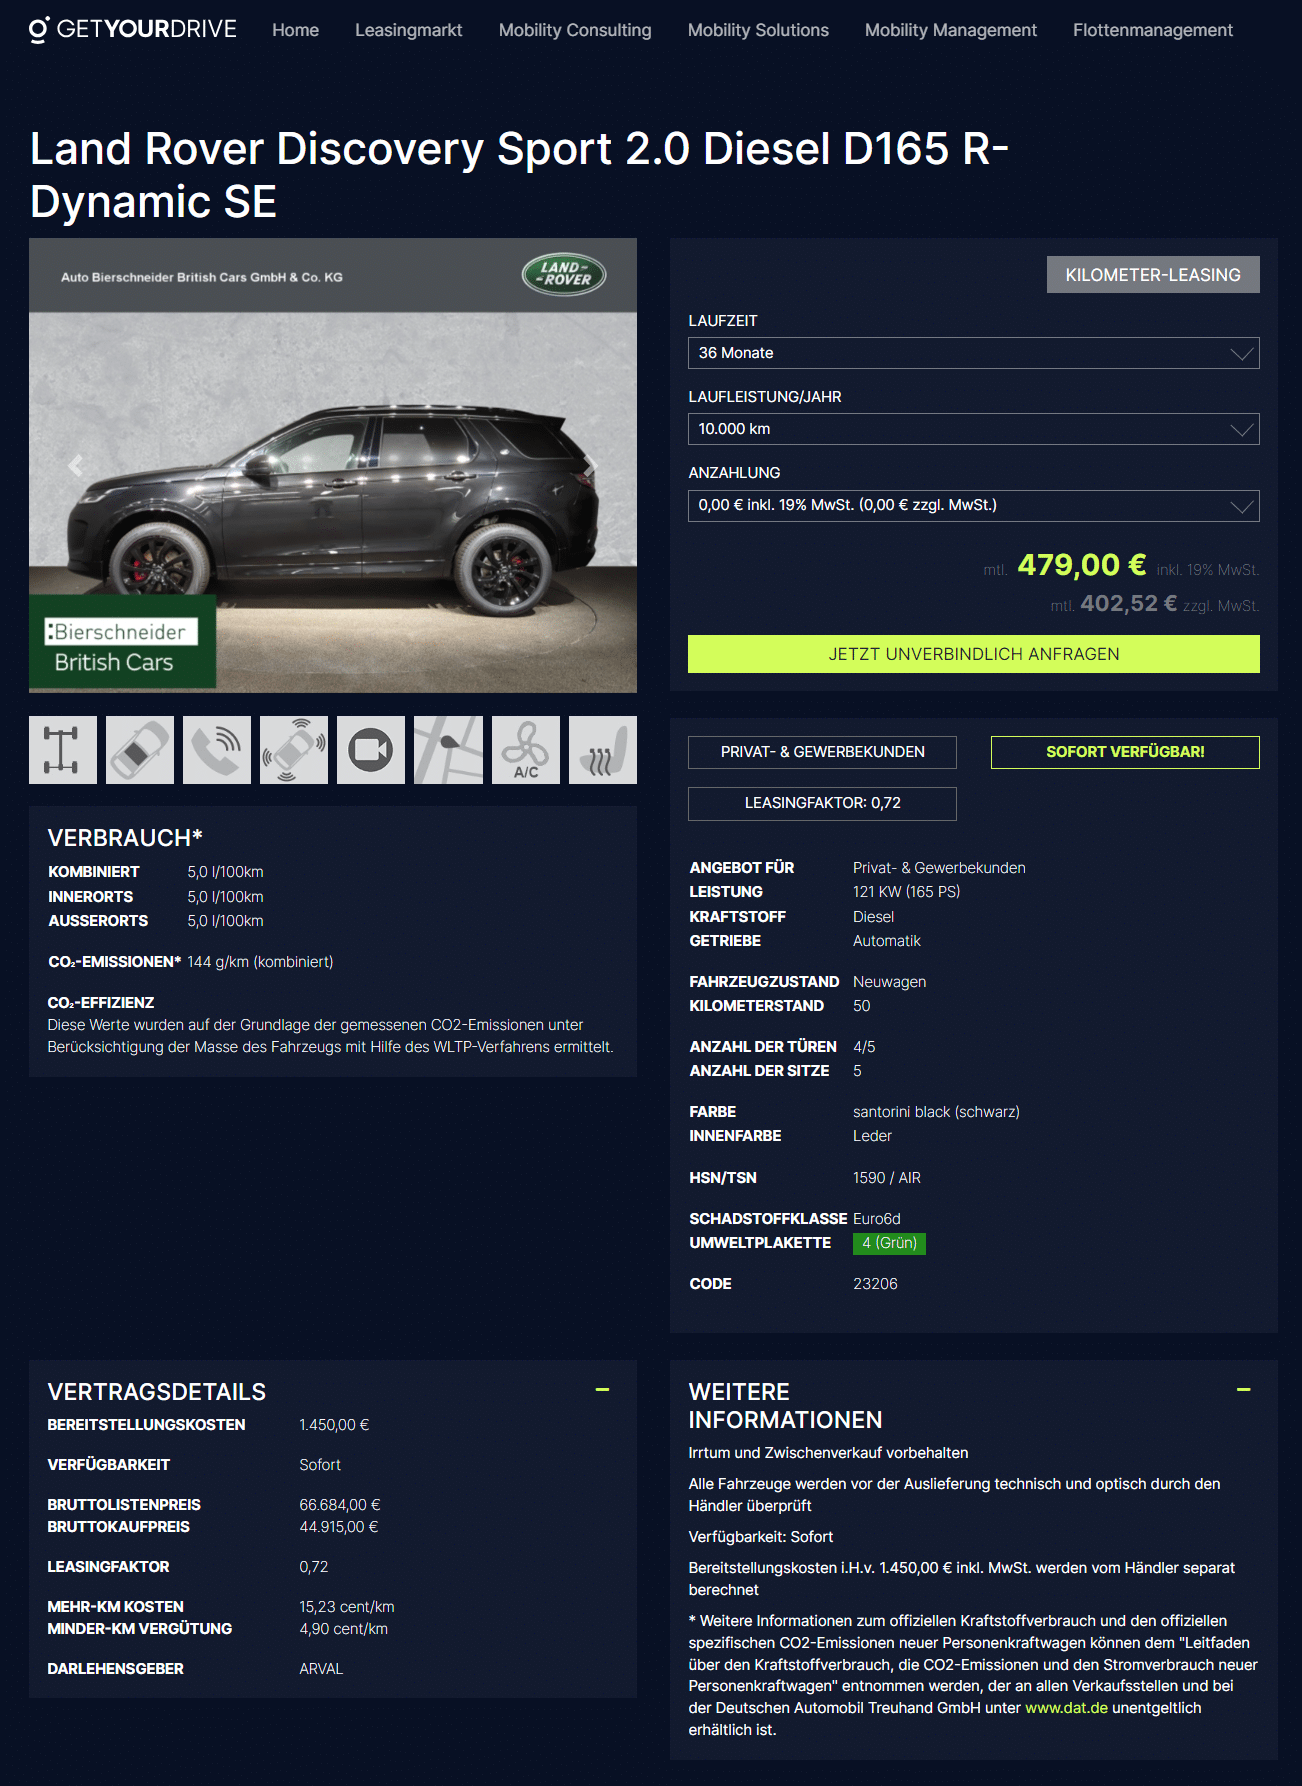
Task: Click the Kombiniert consumption 5,0 l/100km
Action: click(x=225, y=872)
